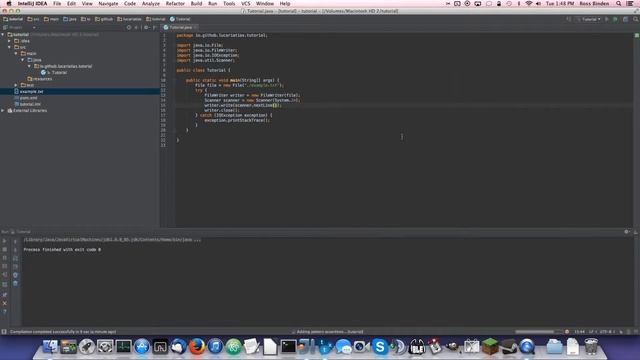Click the Make Project icon in top toolbar
640x360 pixels.
(569, 19)
